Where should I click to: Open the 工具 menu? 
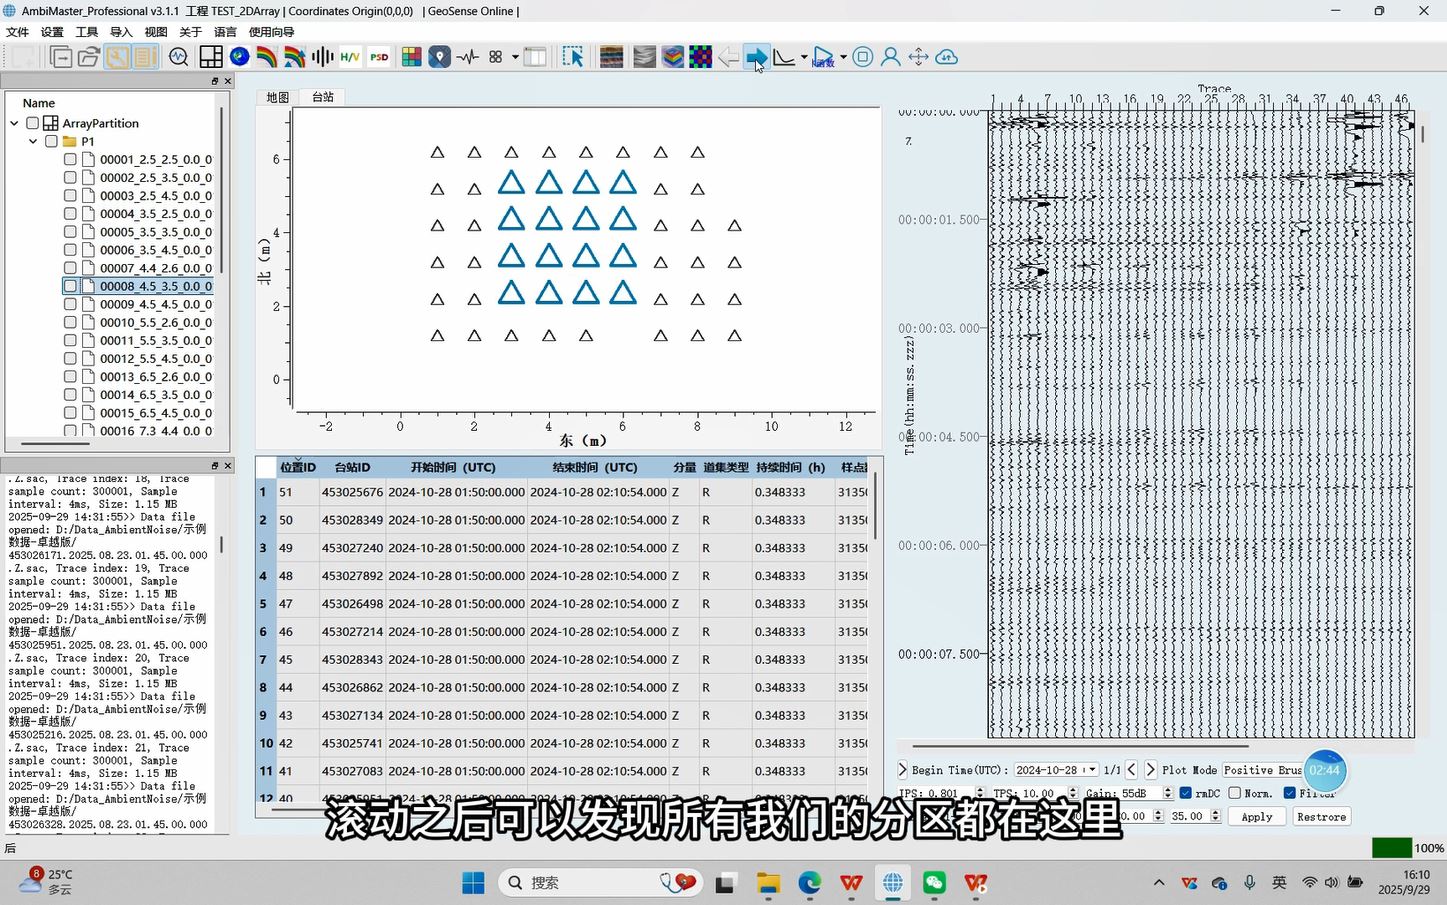point(87,32)
